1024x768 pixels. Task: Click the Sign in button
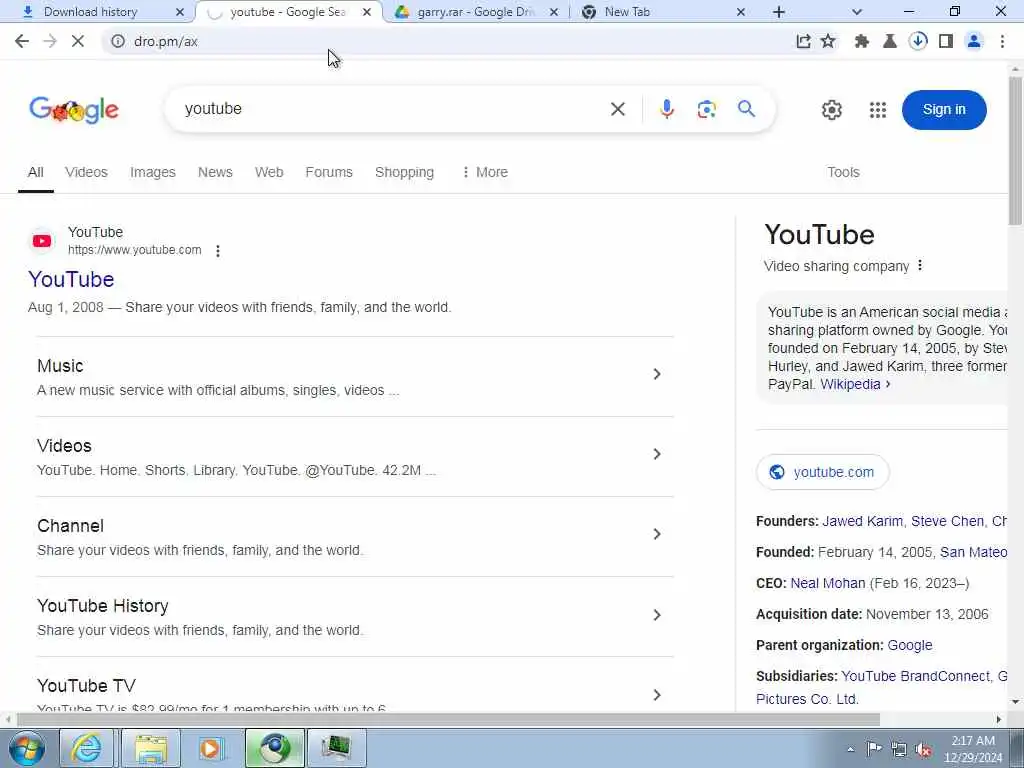(x=944, y=110)
